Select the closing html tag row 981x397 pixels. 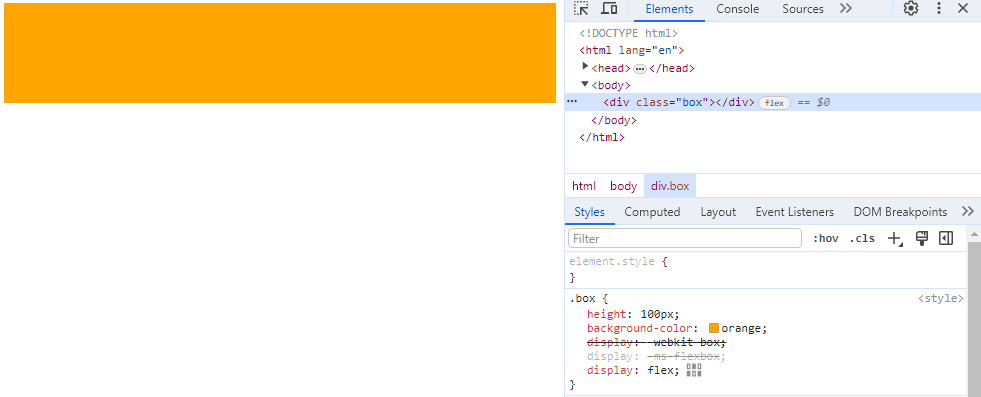click(602, 137)
